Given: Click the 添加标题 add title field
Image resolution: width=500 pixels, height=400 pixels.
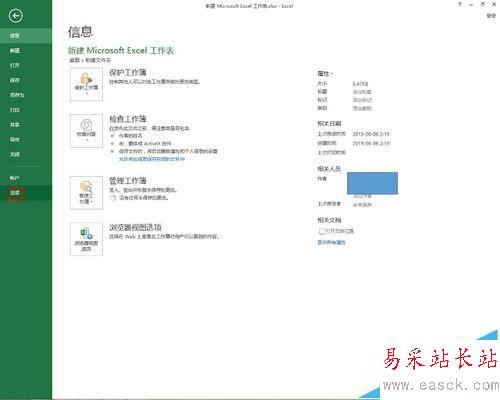Looking at the screenshot, I should tap(362, 92).
